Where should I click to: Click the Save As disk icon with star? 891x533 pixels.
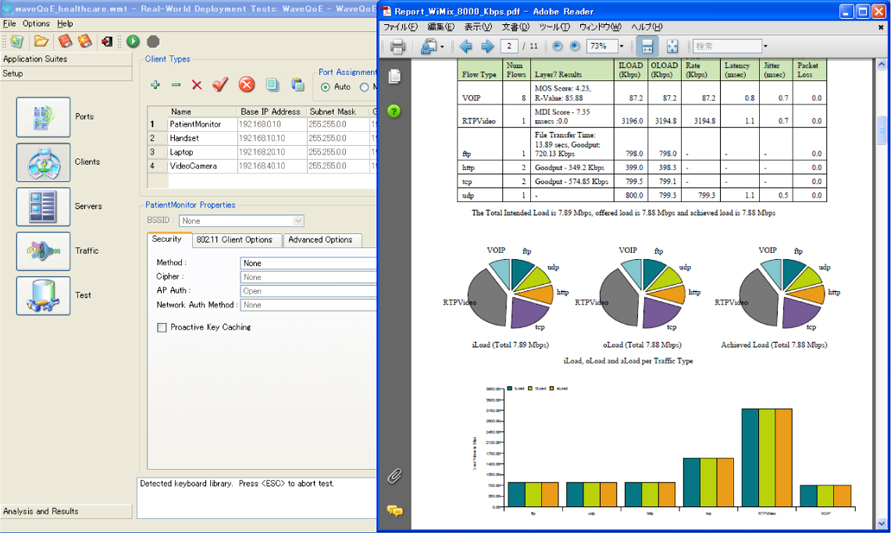pyautogui.click(x=85, y=41)
